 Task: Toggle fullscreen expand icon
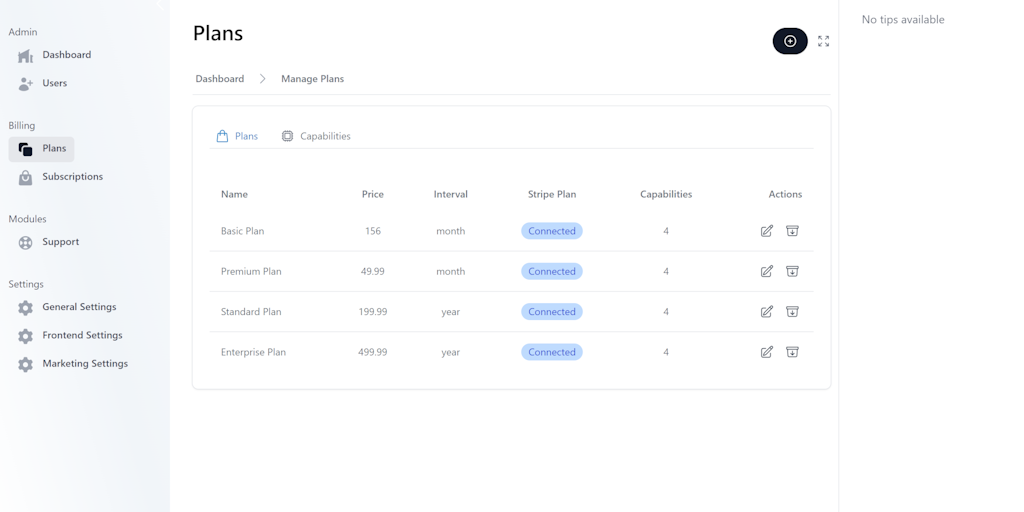coord(823,41)
